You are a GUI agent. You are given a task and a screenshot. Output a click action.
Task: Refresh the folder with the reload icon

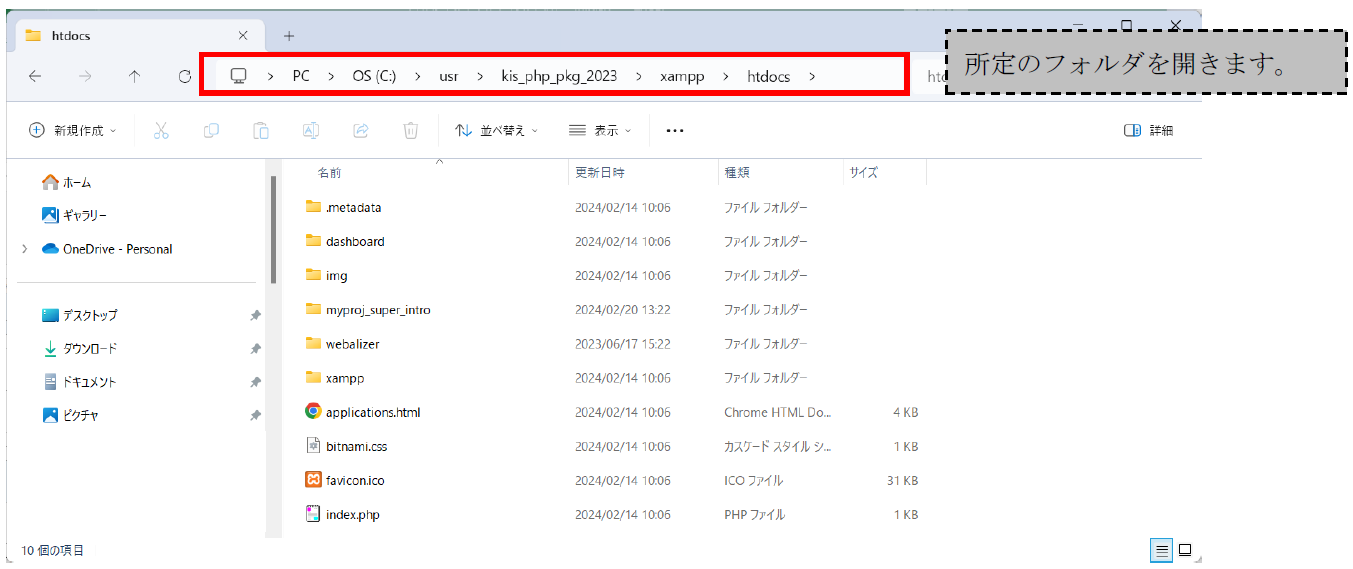click(x=184, y=76)
